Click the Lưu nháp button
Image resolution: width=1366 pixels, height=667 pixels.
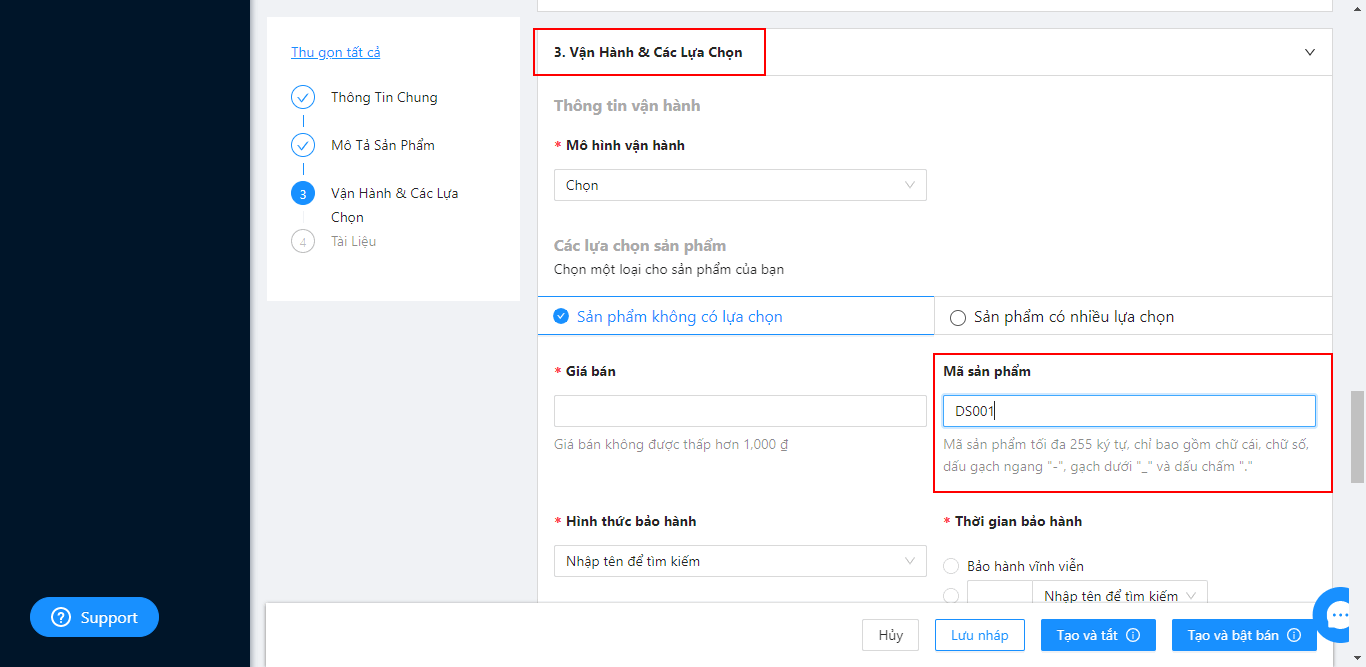click(x=980, y=635)
